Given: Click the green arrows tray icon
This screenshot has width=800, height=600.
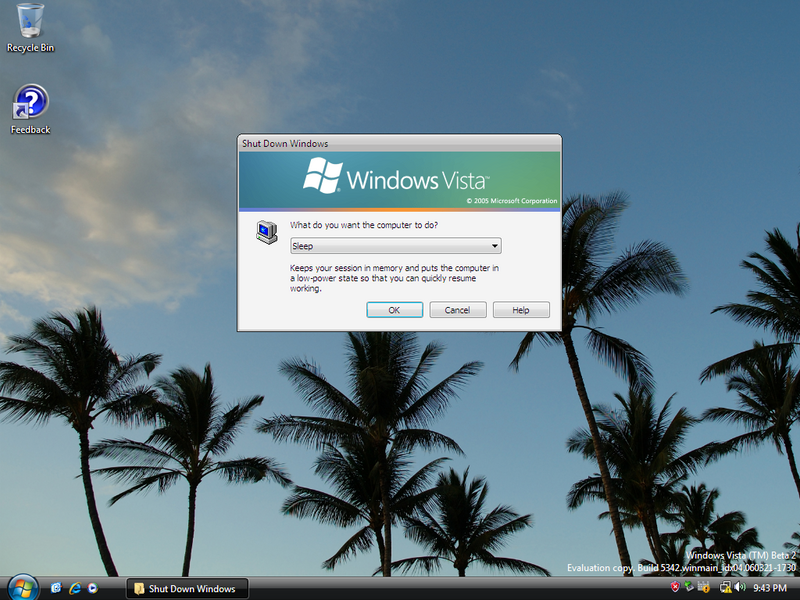Looking at the screenshot, I should point(689,587).
